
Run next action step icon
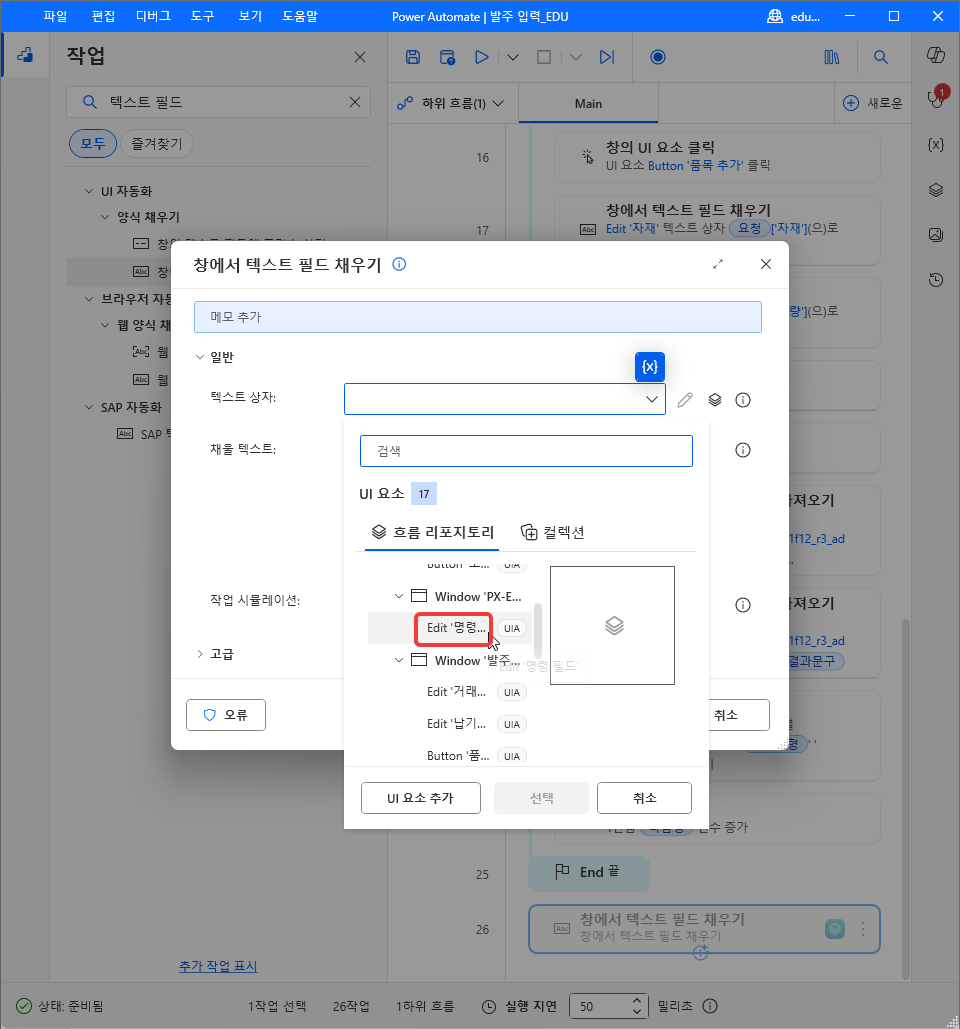tap(607, 57)
